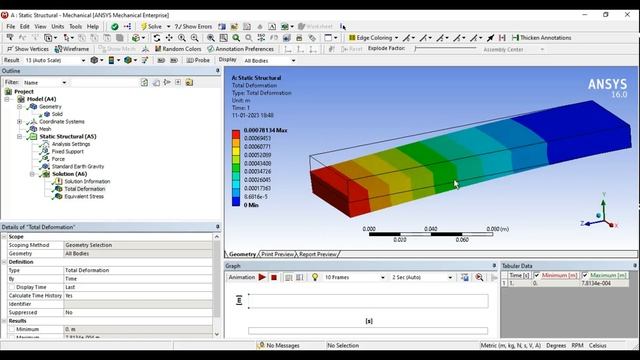Click the Details panel scrollbar down arrow
Viewport: 640px width, 360px height.
(216, 335)
